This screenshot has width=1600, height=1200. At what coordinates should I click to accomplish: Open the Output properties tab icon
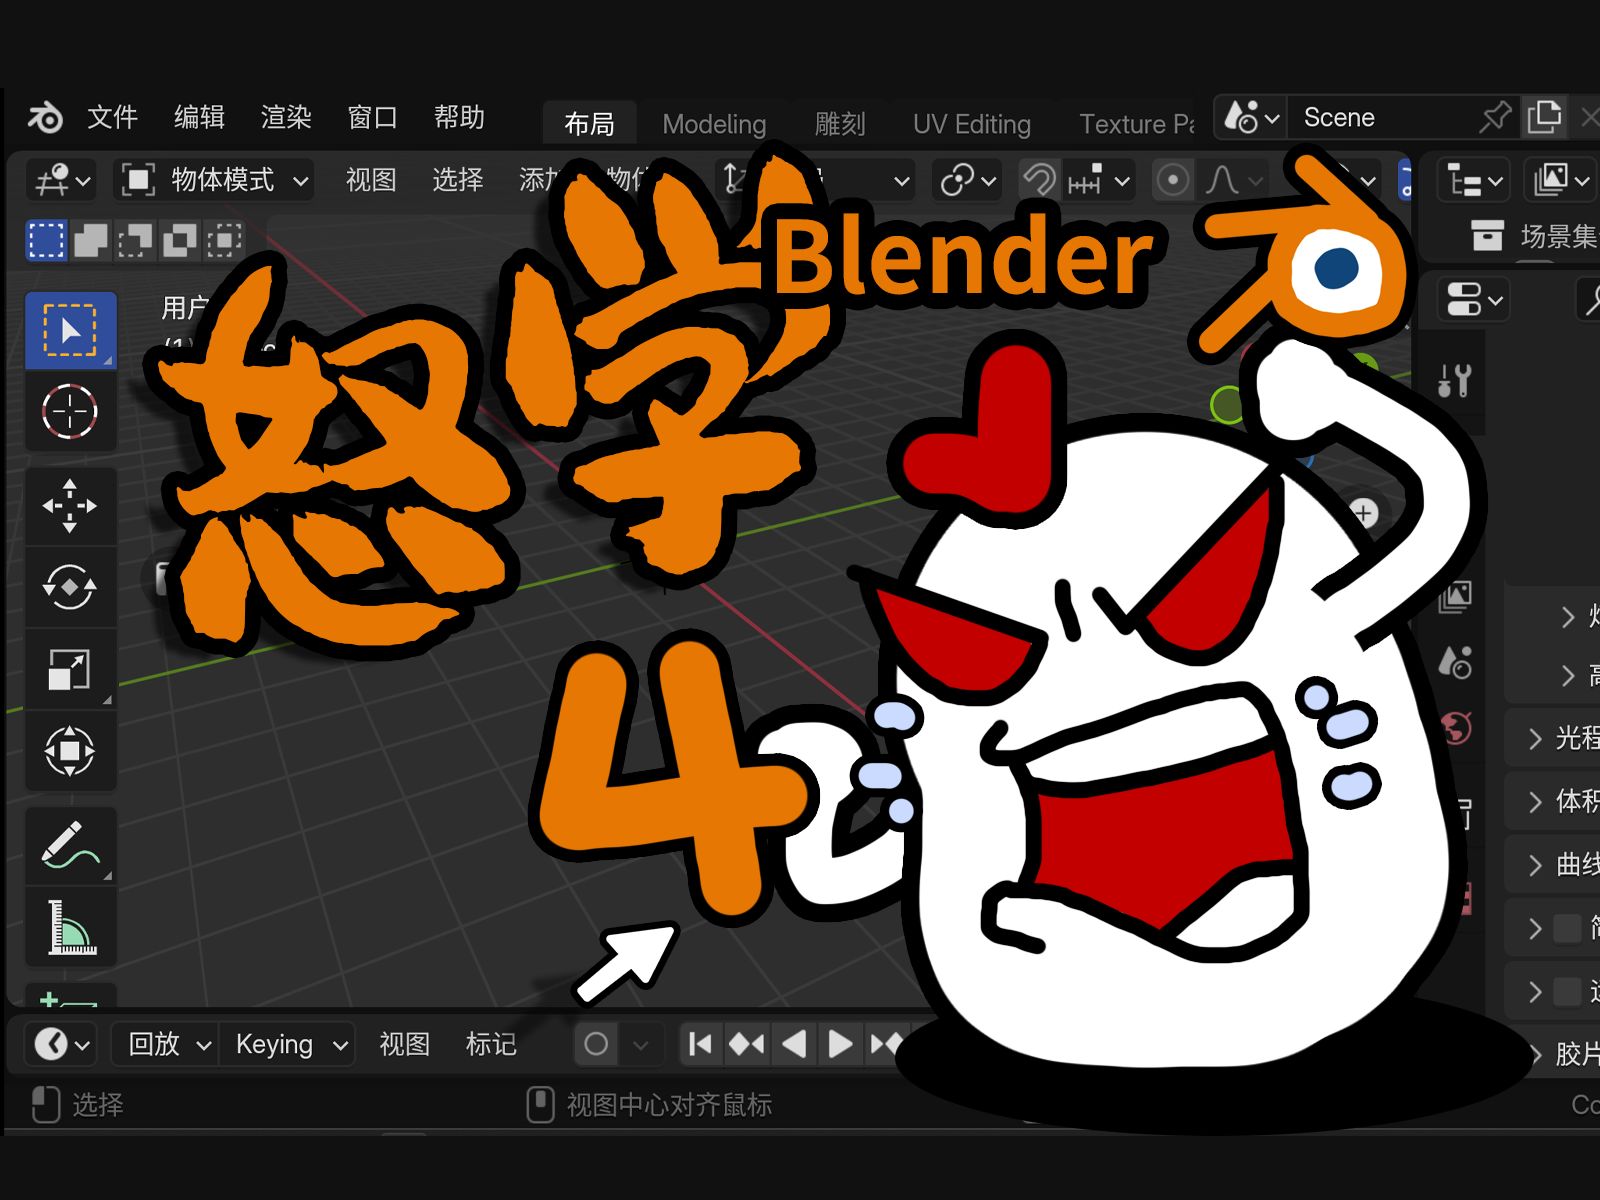point(1455,597)
